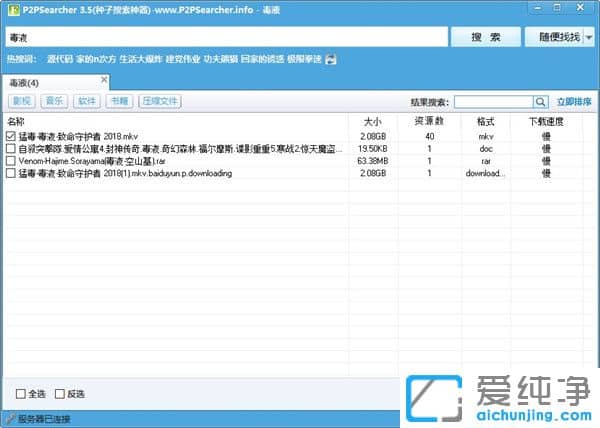The image size is (600, 428).
Task: Sort by the 大小 column header
Action: 373,122
